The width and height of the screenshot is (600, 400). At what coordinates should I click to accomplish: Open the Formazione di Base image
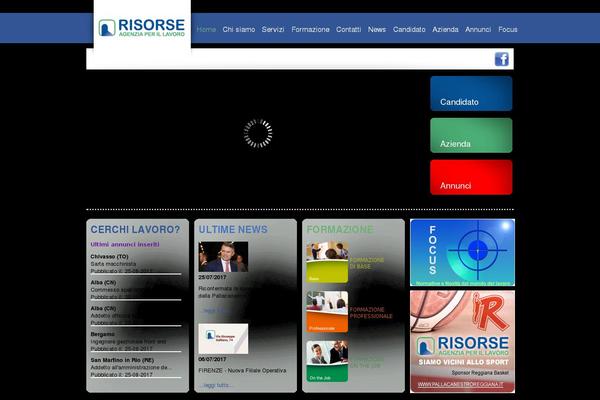327,262
